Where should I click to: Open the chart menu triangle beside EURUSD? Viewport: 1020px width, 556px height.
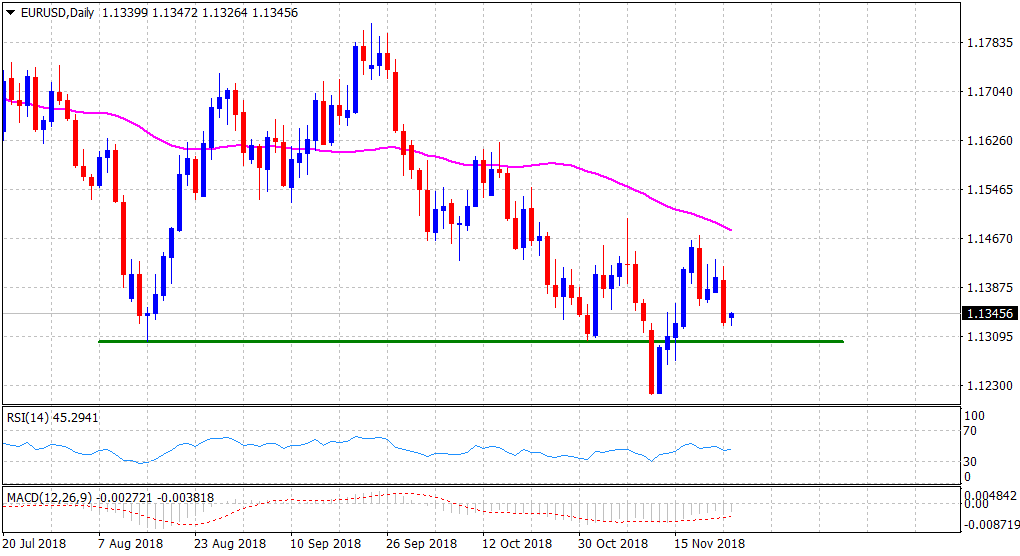click(x=10, y=12)
